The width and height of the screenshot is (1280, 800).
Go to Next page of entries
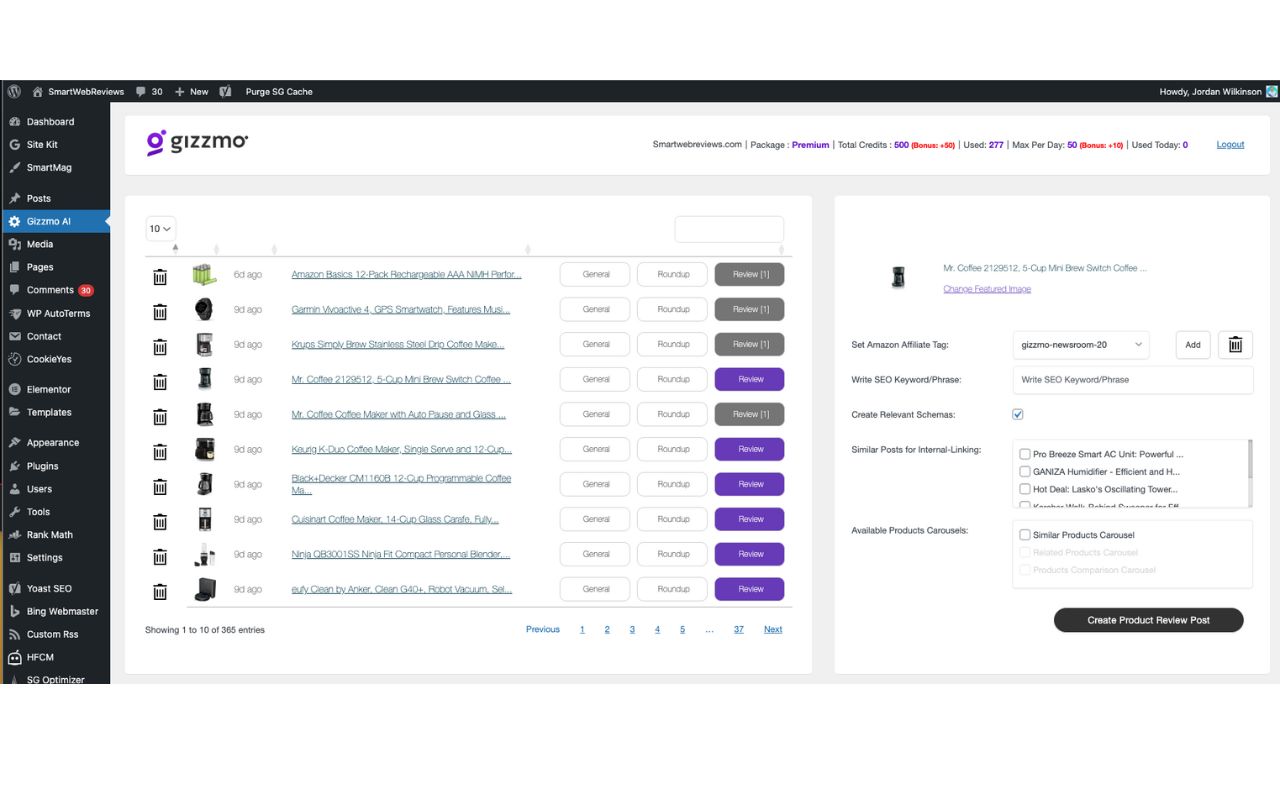click(x=773, y=629)
